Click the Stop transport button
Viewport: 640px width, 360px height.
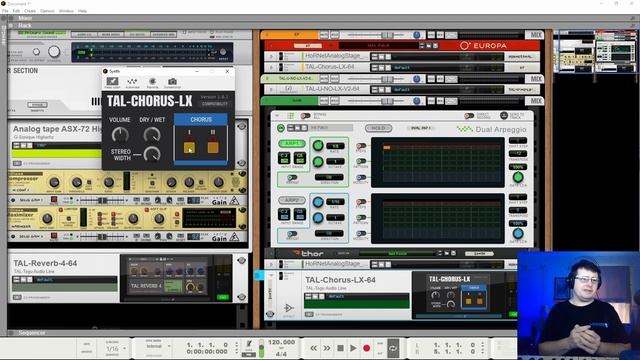(x=340, y=348)
